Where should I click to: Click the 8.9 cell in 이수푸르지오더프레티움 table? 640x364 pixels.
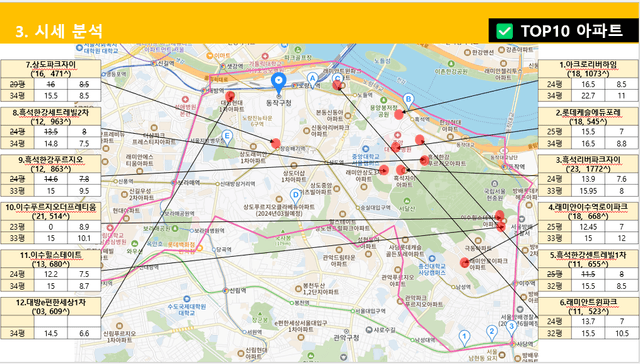click(84, 226)
